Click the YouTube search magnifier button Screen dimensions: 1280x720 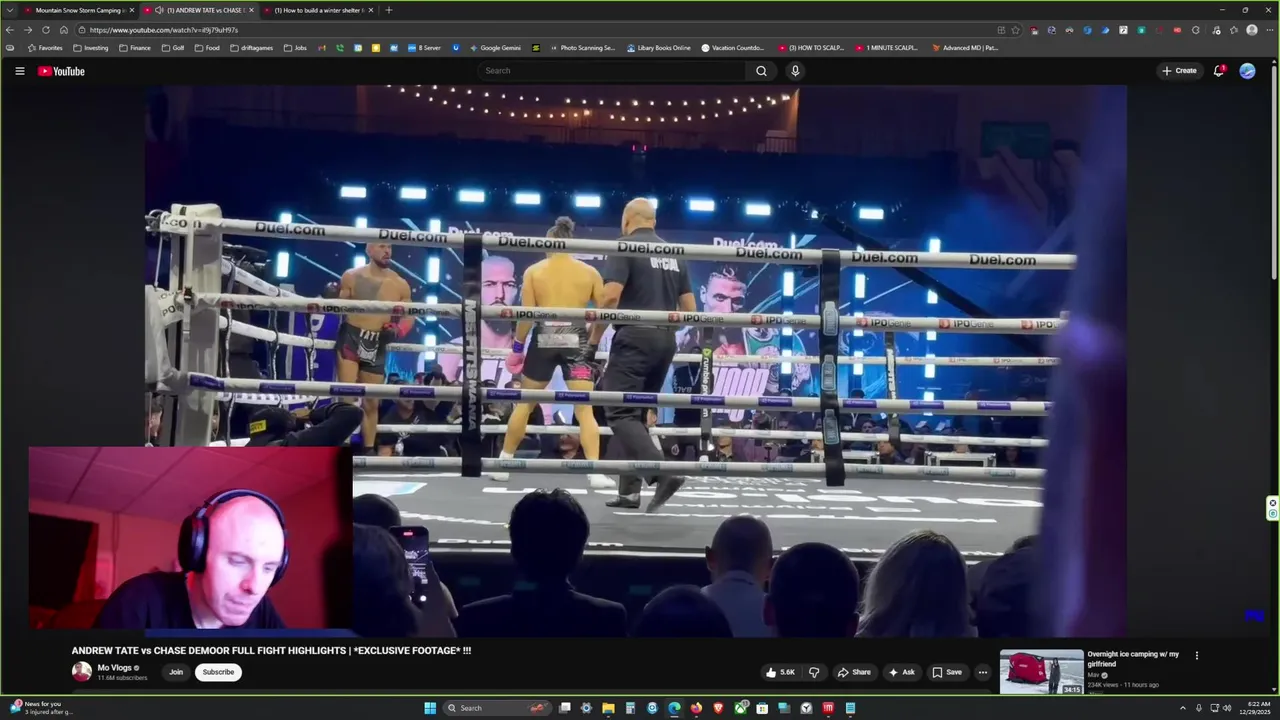click(x=761, y=71)
